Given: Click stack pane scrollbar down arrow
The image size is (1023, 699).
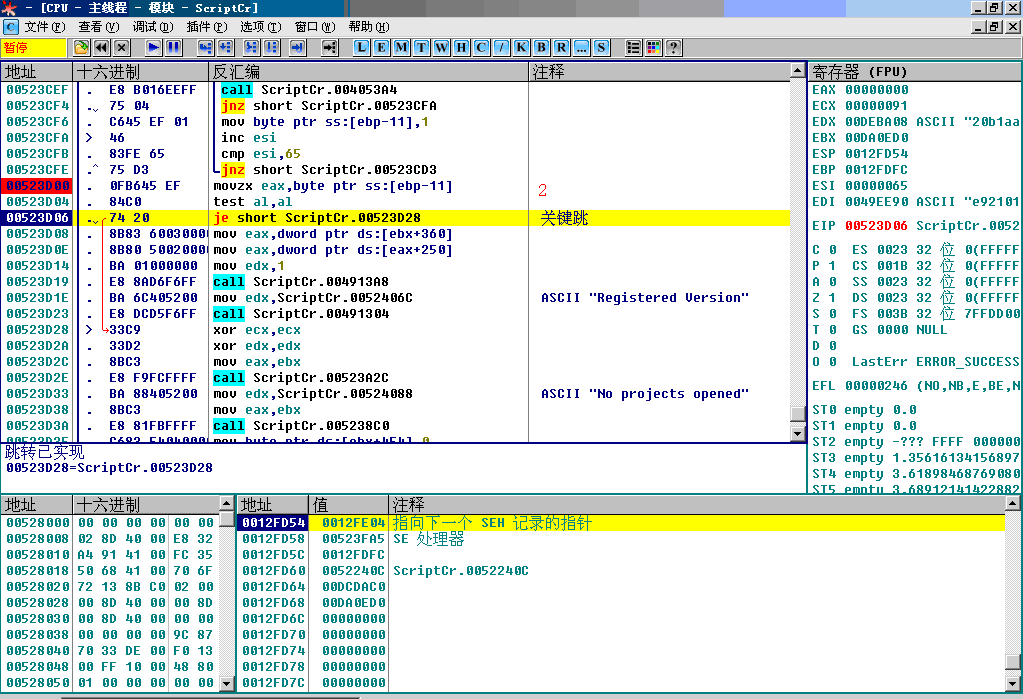Looking at the screenshot, I should (x=1013, y=683).
